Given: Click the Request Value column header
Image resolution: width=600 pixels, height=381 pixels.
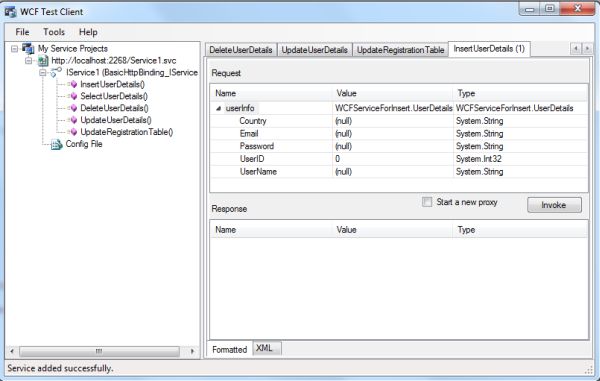Looking at the screenshot, I should click(x=393, y=93).
